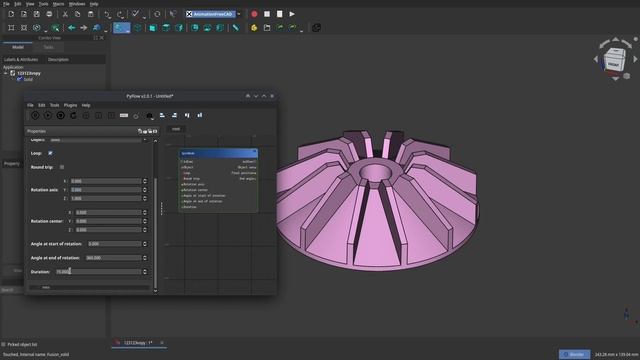Click the Top view icon
Viewport: 640px width, 360px height.
[x=166, y=28]
